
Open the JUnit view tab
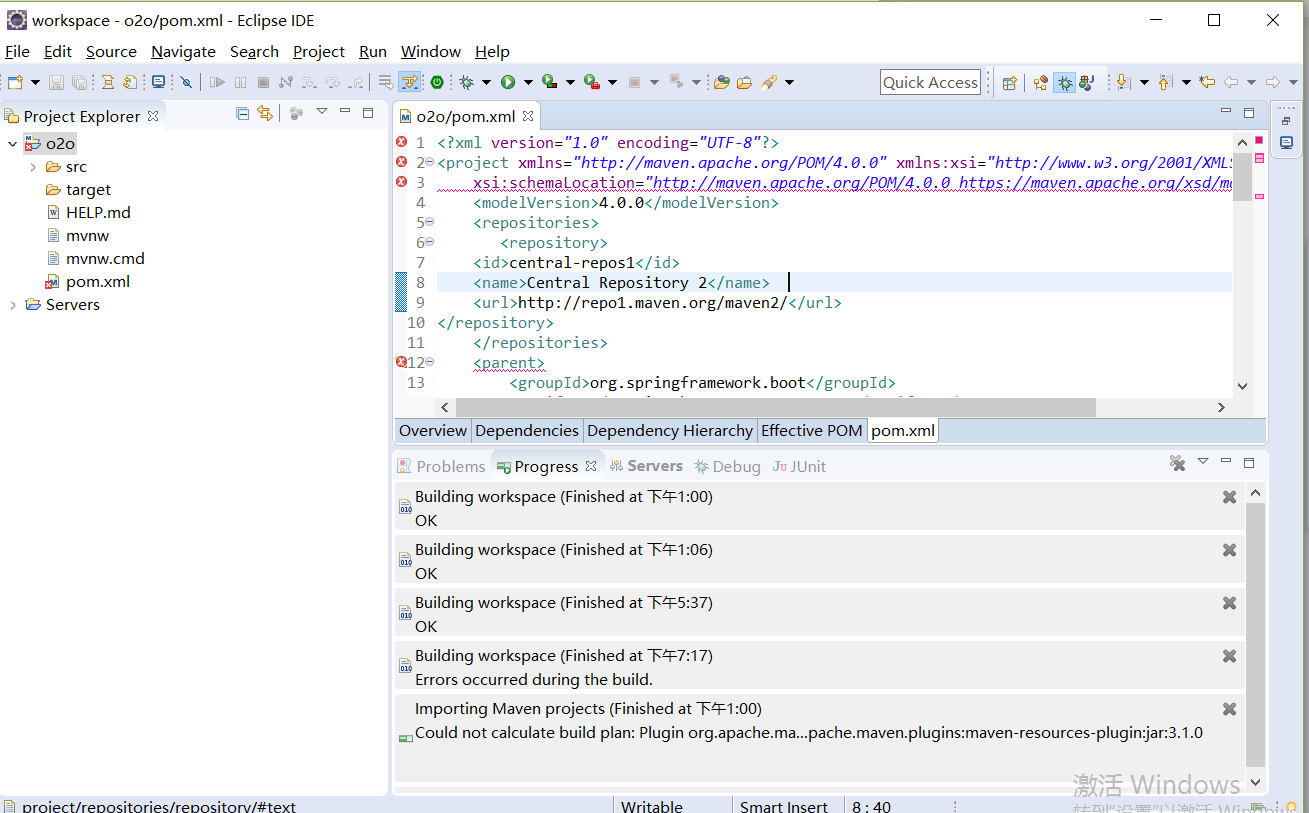800,467
